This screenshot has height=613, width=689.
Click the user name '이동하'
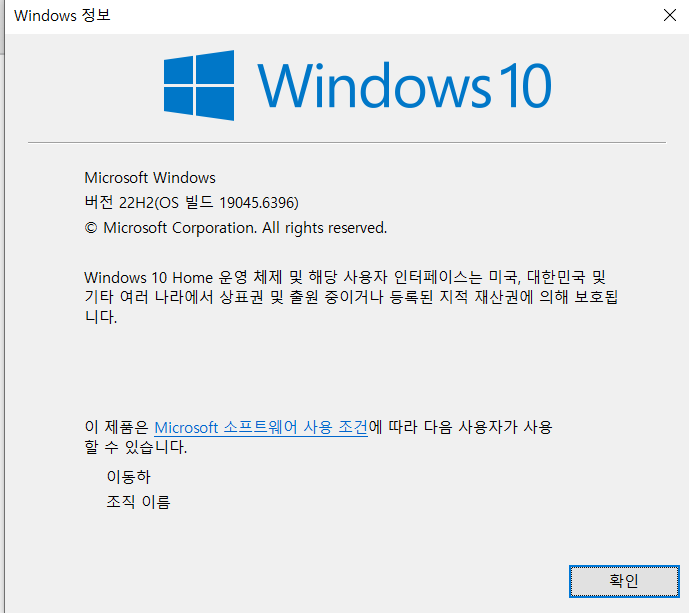(128, 477)
